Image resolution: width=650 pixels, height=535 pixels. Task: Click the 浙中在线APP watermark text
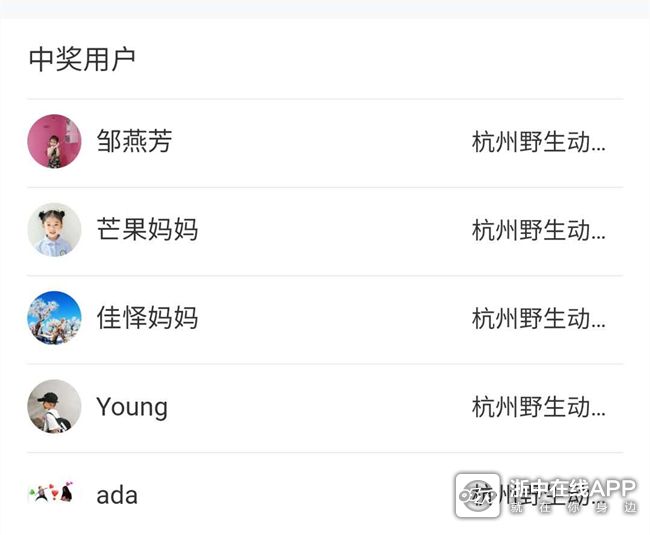click(572, 489)
